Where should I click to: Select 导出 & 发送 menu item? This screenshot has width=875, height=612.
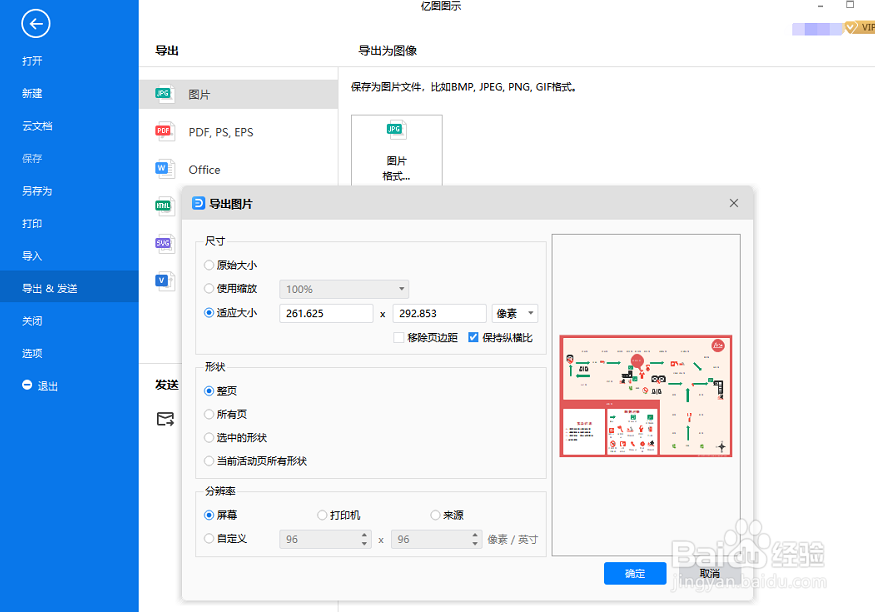[69, 287]
